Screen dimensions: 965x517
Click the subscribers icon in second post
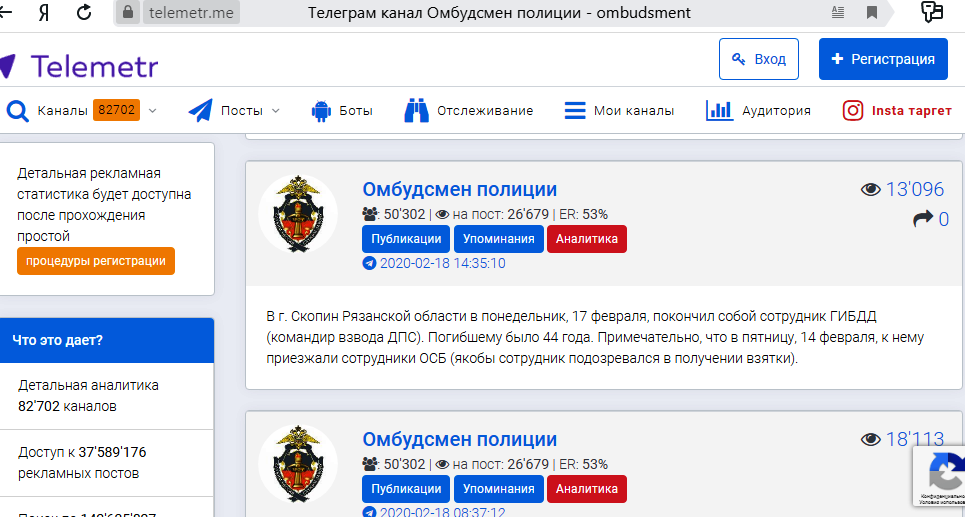(x=370, y=464)
